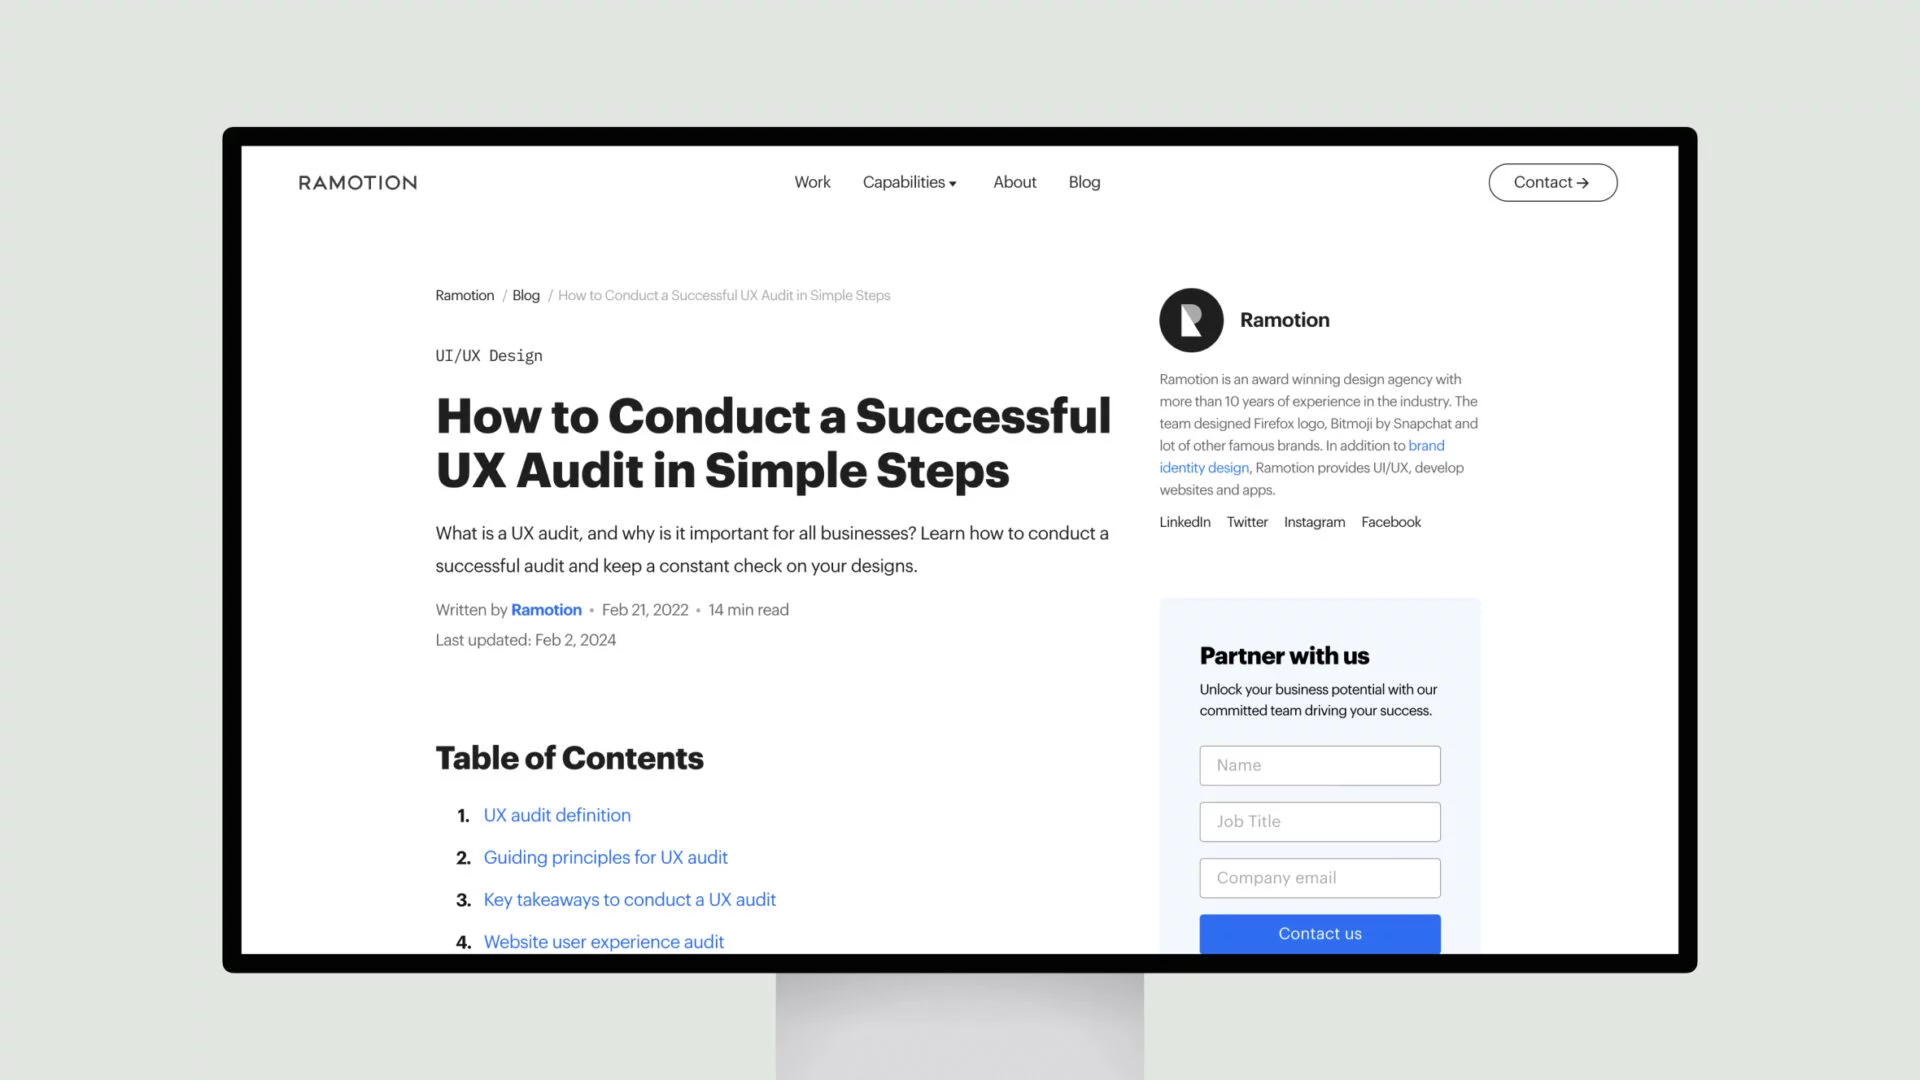Screen dimensions: 1920x1080
Task: Click the LinkedIn social icon
Action: (x=1184, y=521)
